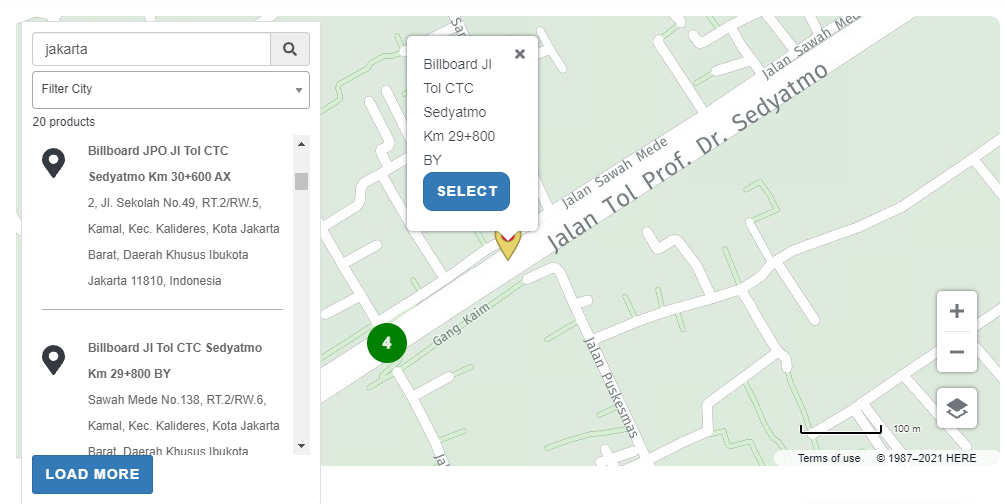The image size is (1005, 504).
Task: Click the LOAD MORE button
Action: pos(92,475)
